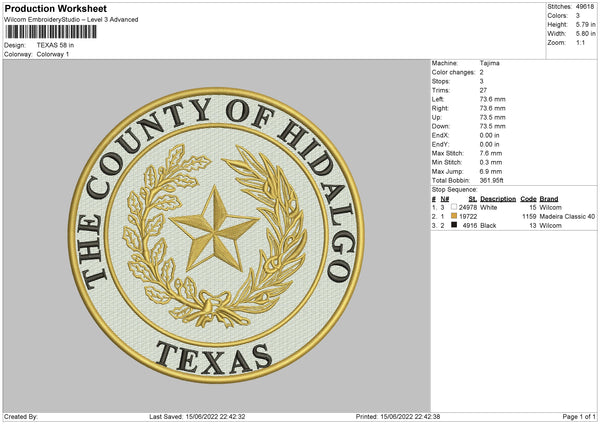Click the 'Color changes:' label
Screen dimensions: 600x424
[453, 72]
